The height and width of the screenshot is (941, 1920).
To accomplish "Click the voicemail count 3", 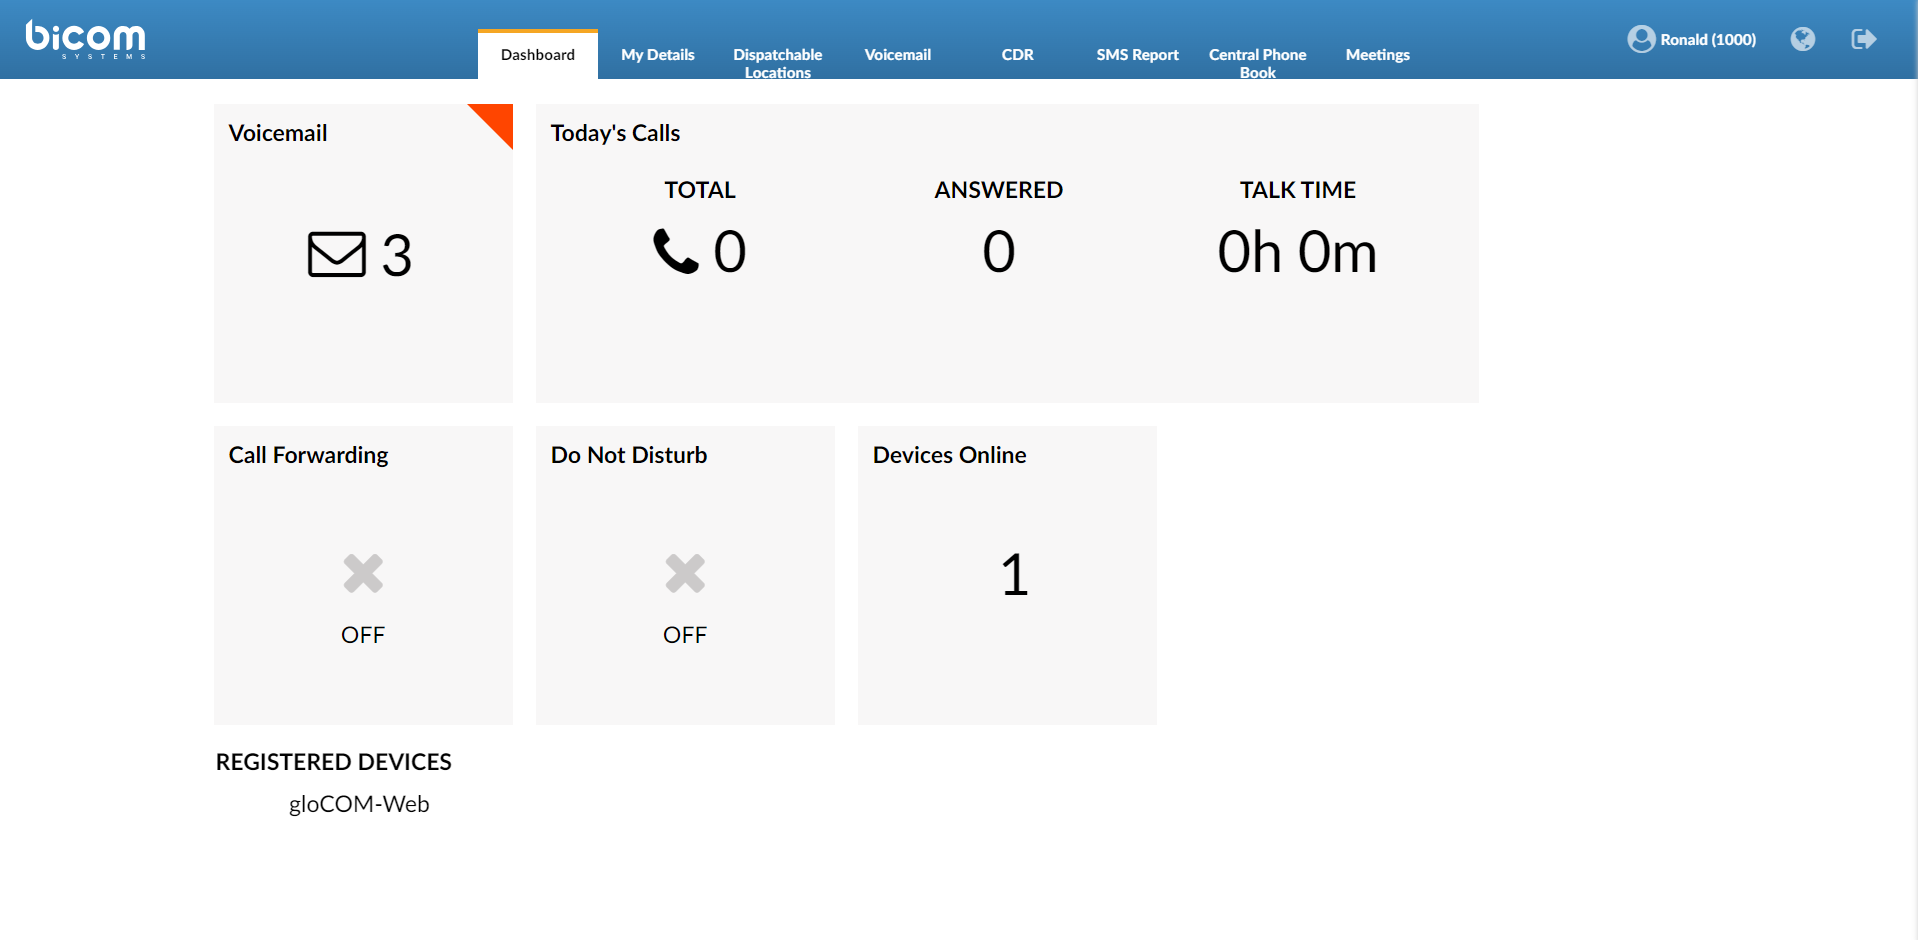I will coord(397,255).
